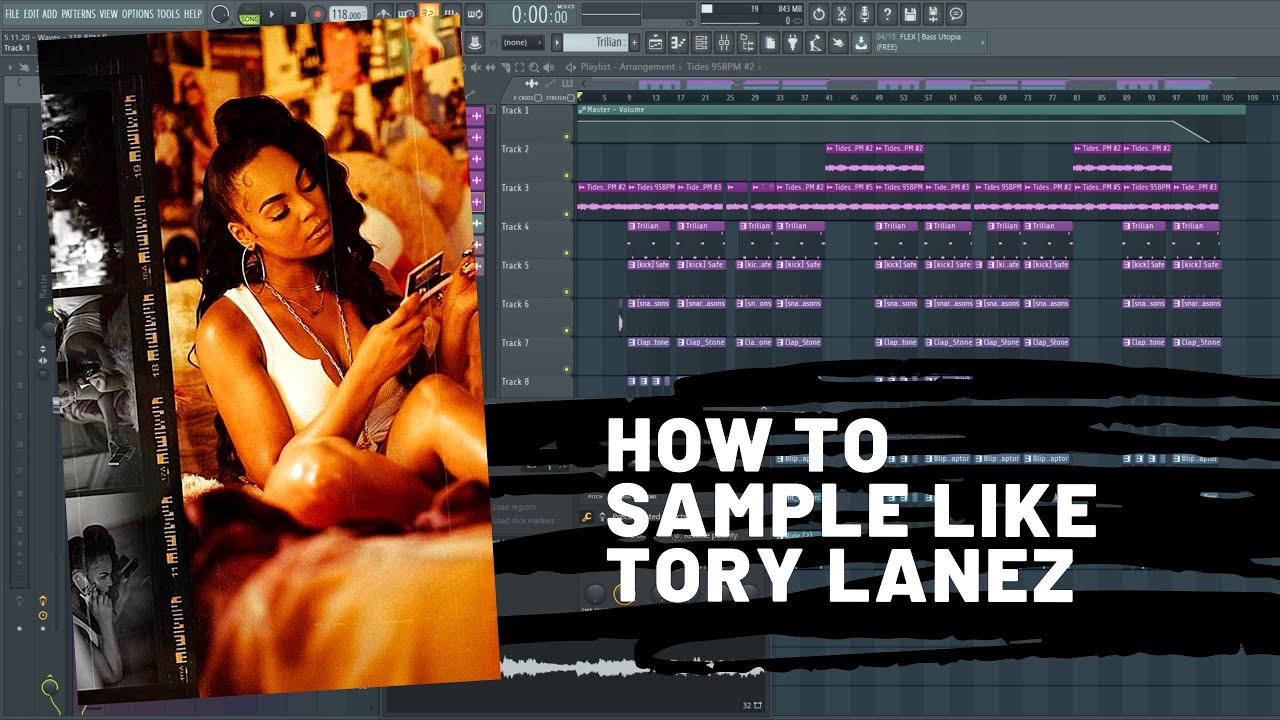
Task: Open the mixer view icon
Action: (724, 42)
